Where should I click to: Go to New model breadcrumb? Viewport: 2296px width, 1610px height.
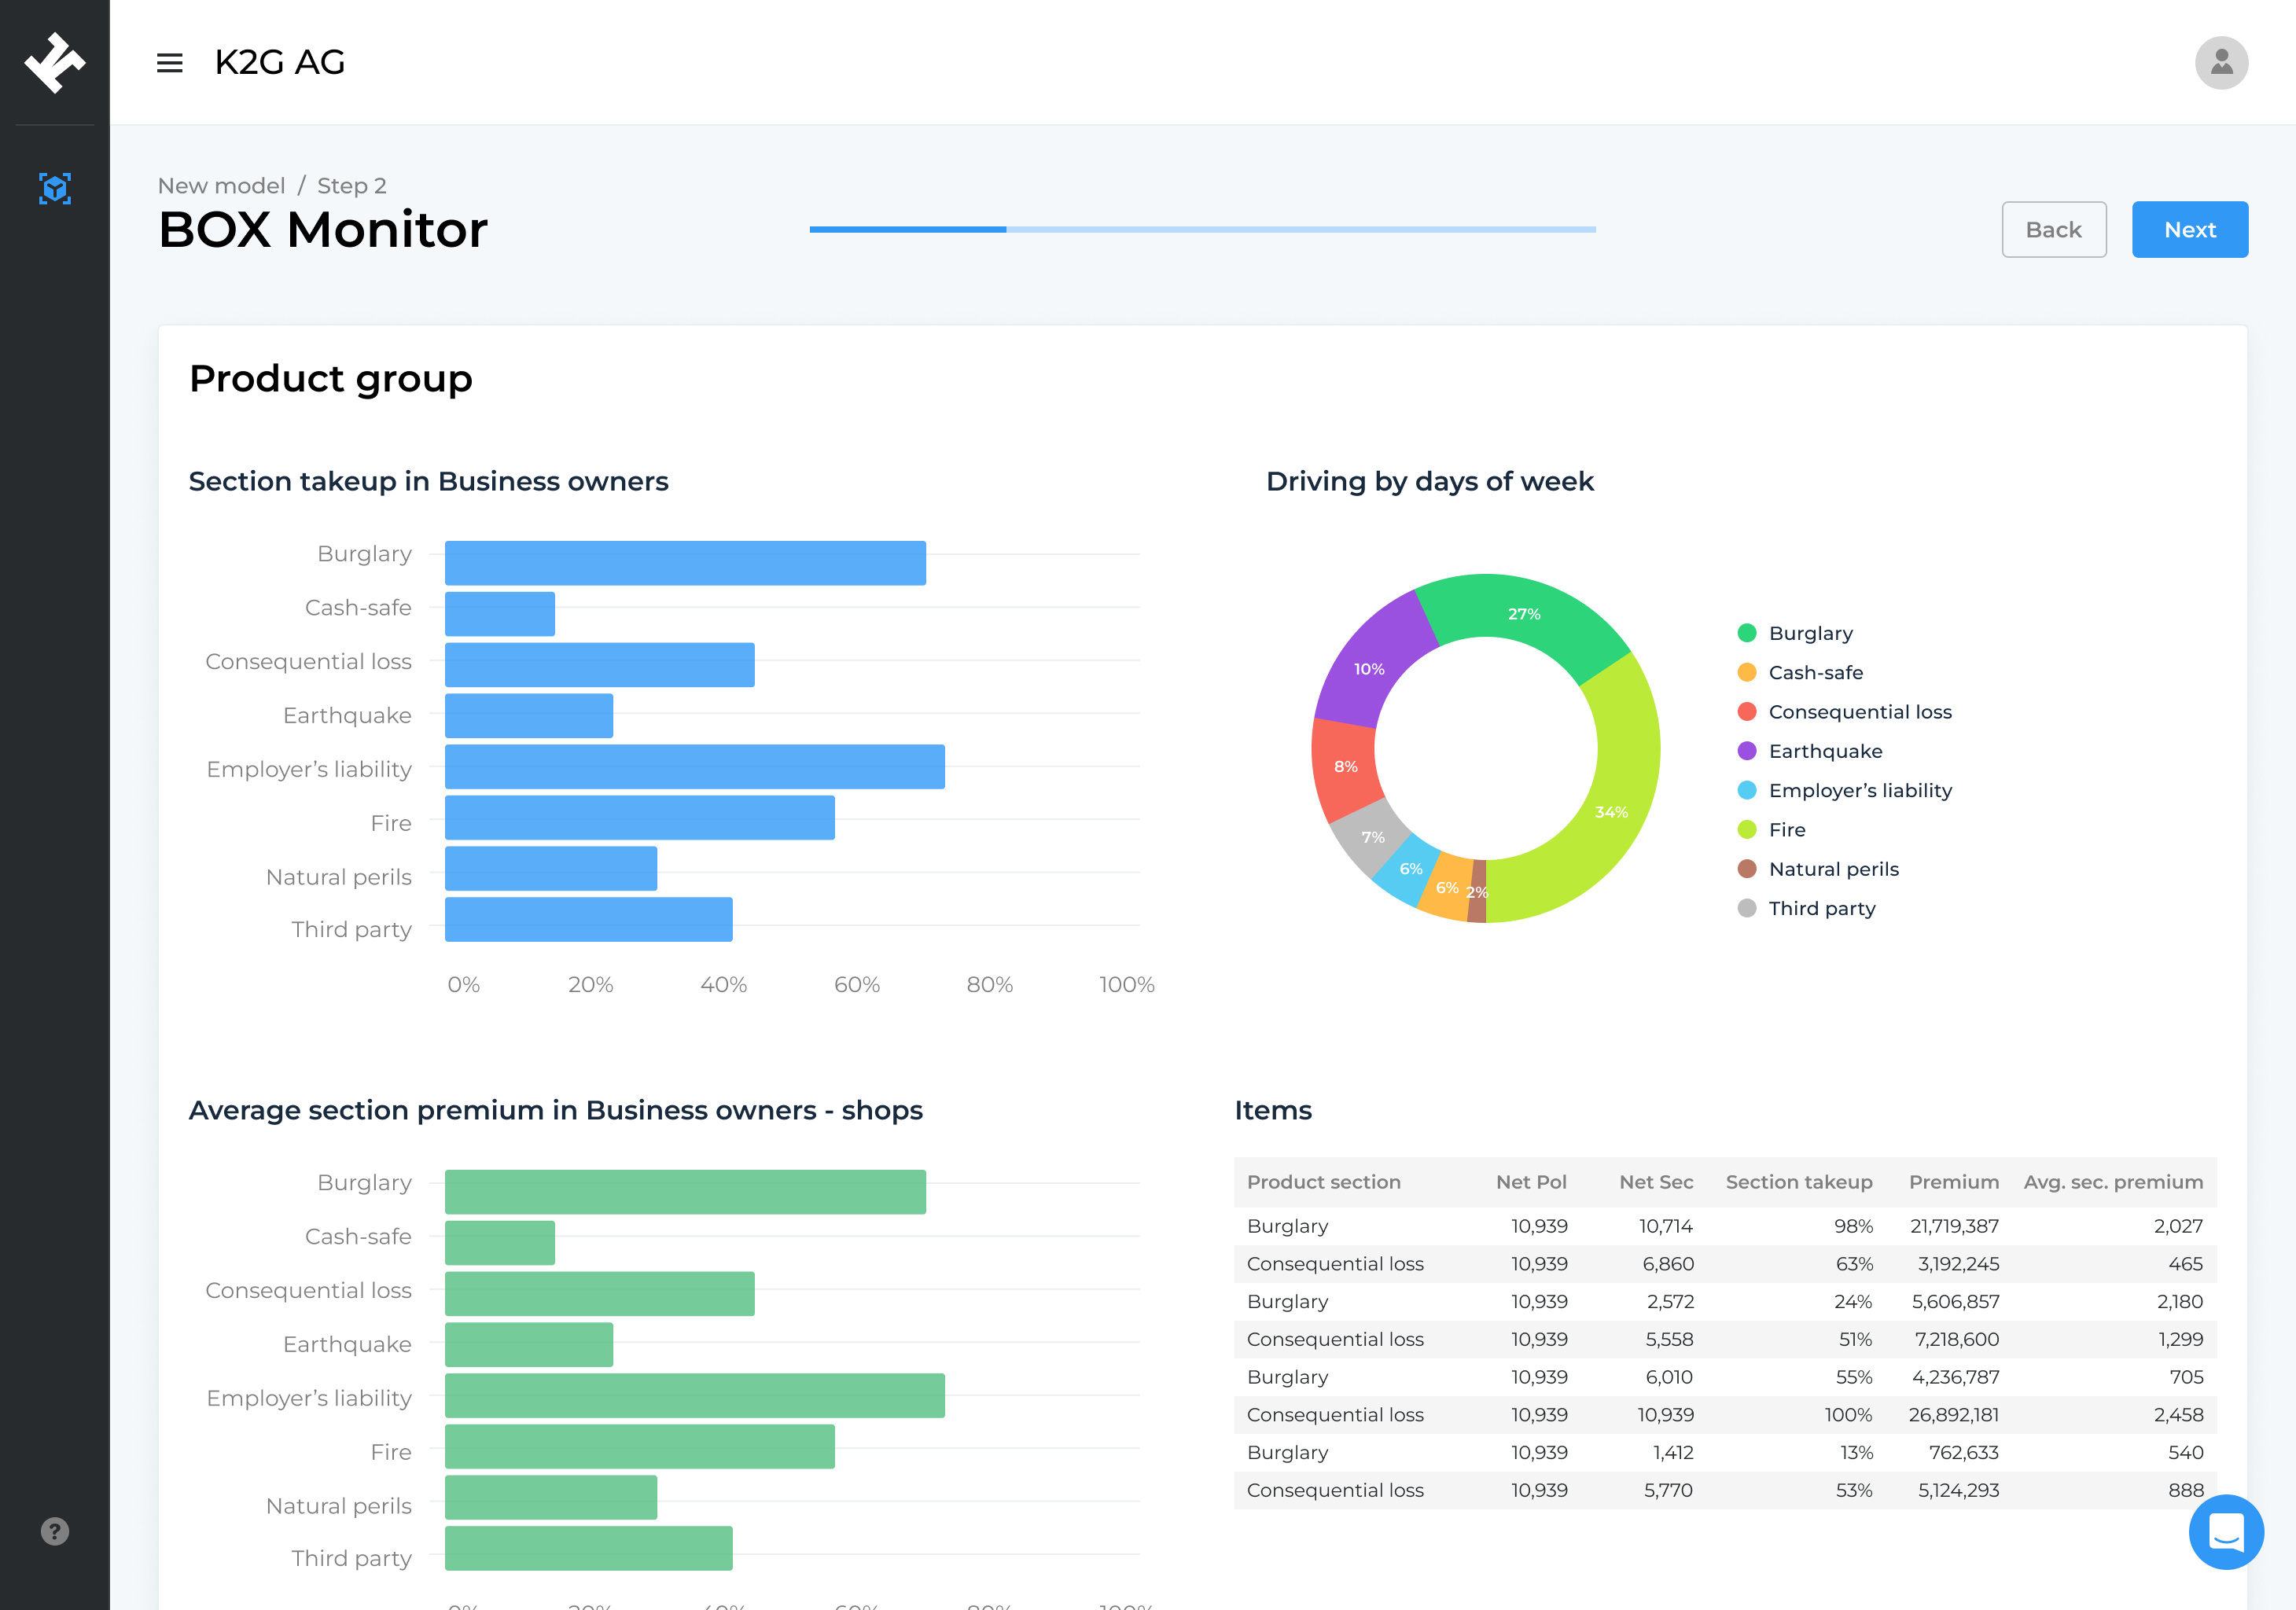click(x=221, y=186)
